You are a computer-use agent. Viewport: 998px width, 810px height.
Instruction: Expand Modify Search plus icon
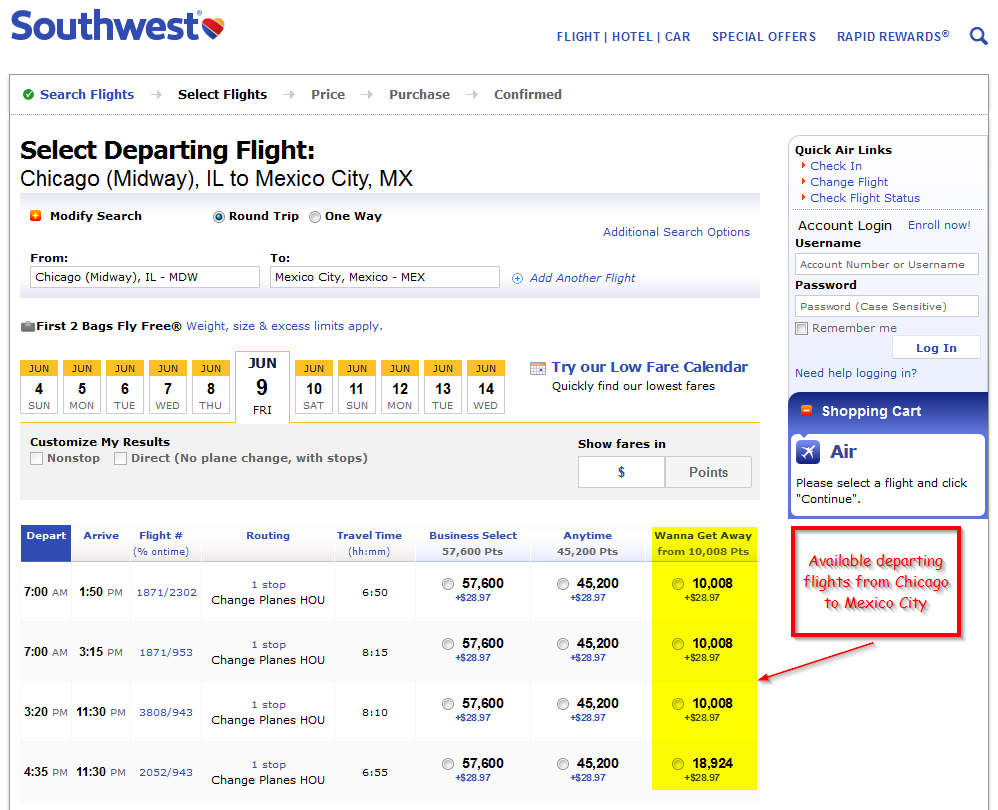coord(36,216)
